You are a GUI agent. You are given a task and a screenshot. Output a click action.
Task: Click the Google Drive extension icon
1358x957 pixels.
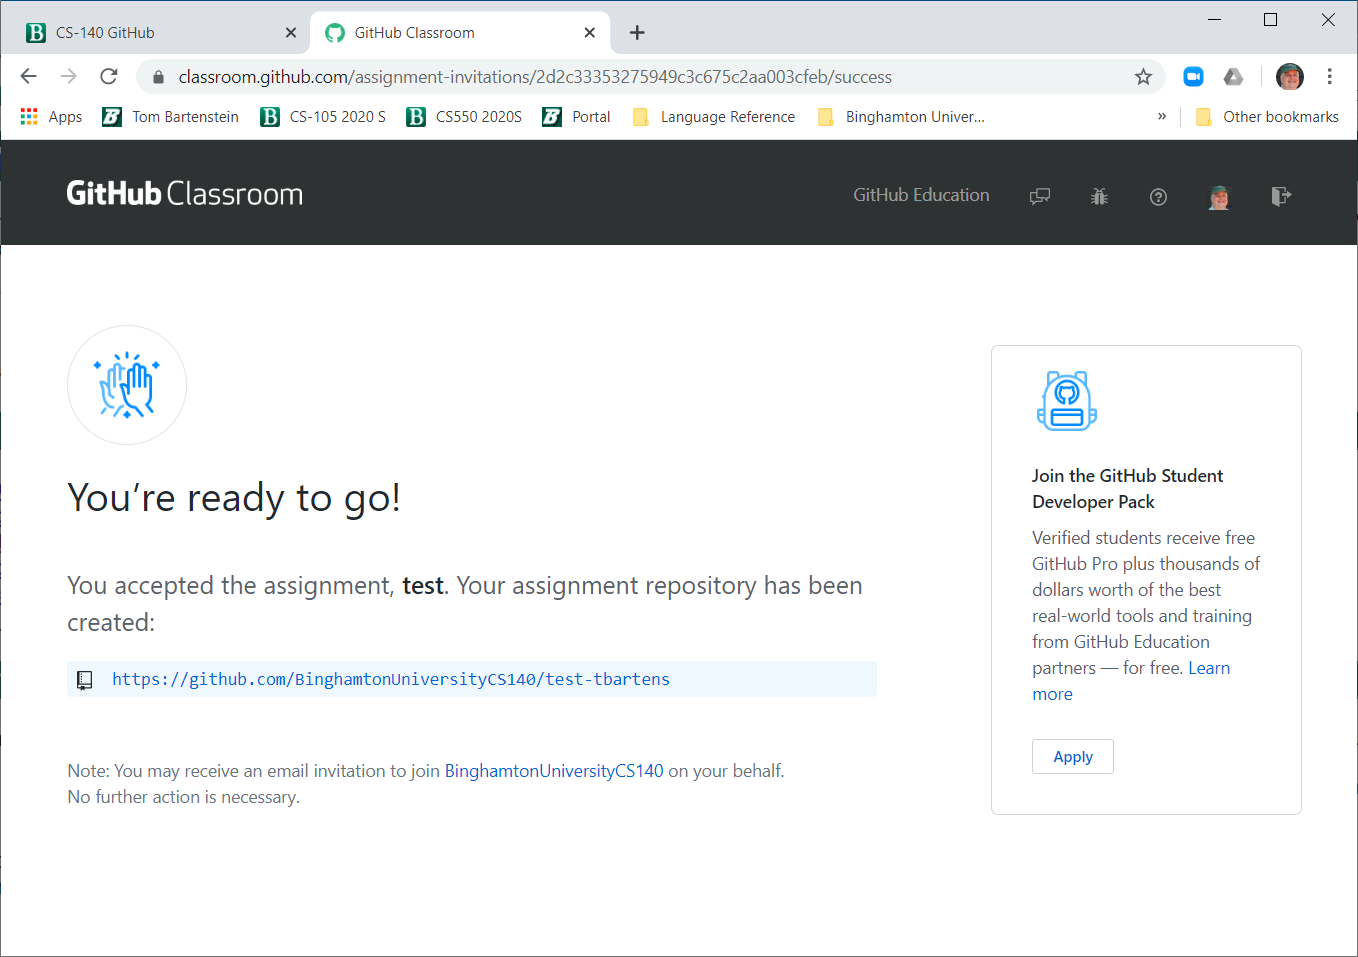[x=1233, y=77]
